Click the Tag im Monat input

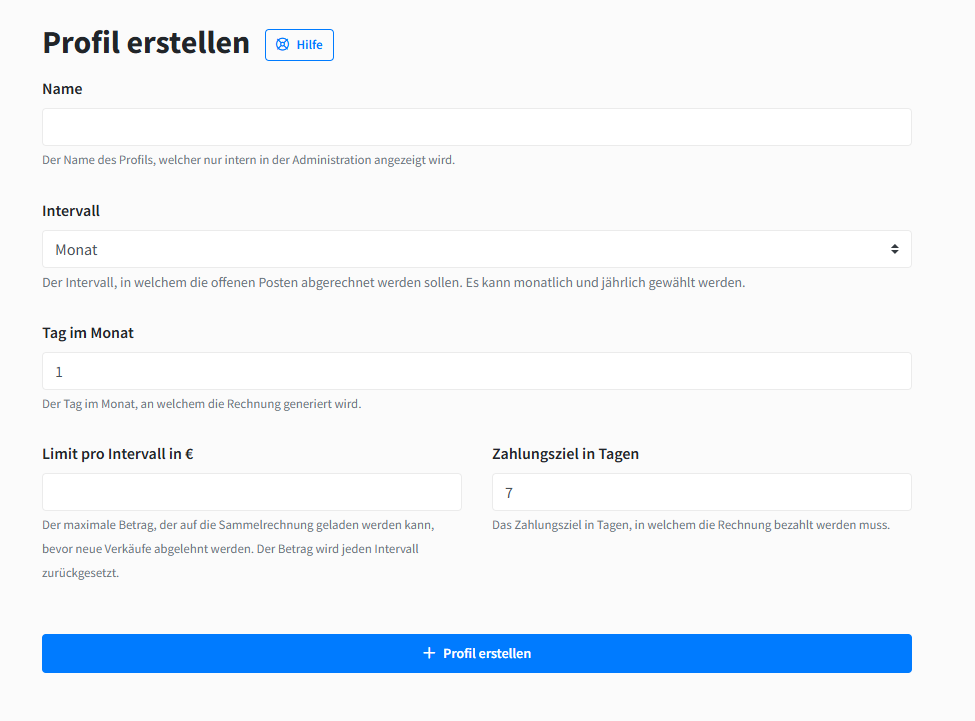[477, 371]
